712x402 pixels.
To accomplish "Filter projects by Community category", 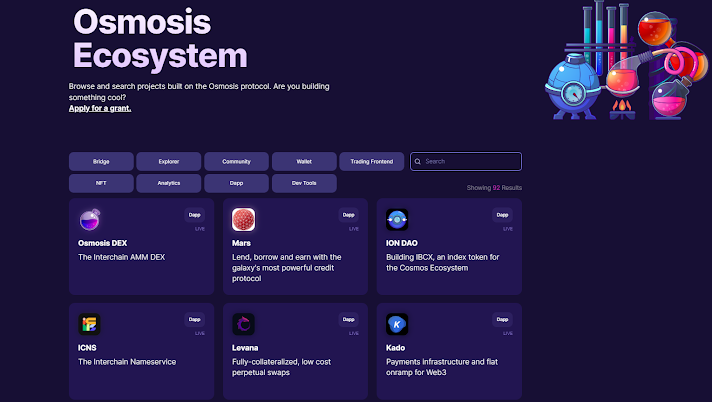I will (x=236, y=162).
